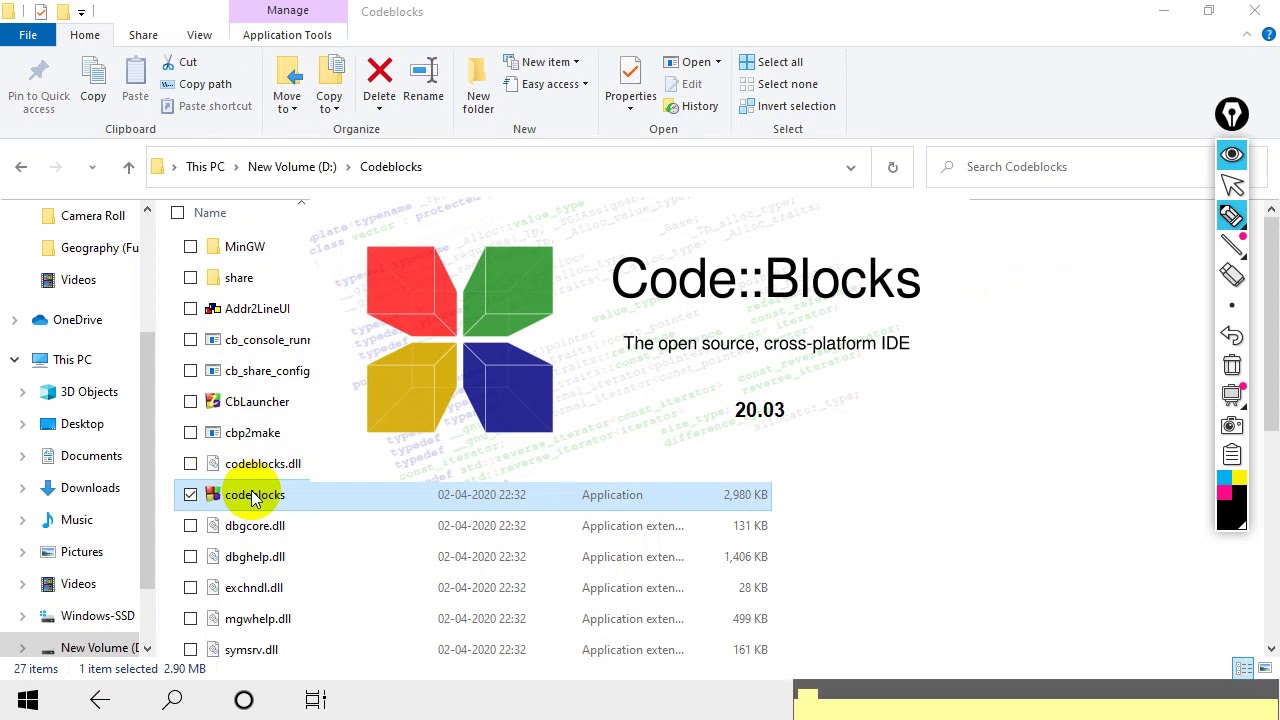This screenshot has width=1280, height=720.
Task: Toggle the select-all checkbox beside Name header
Action: [x=177, y=213]
